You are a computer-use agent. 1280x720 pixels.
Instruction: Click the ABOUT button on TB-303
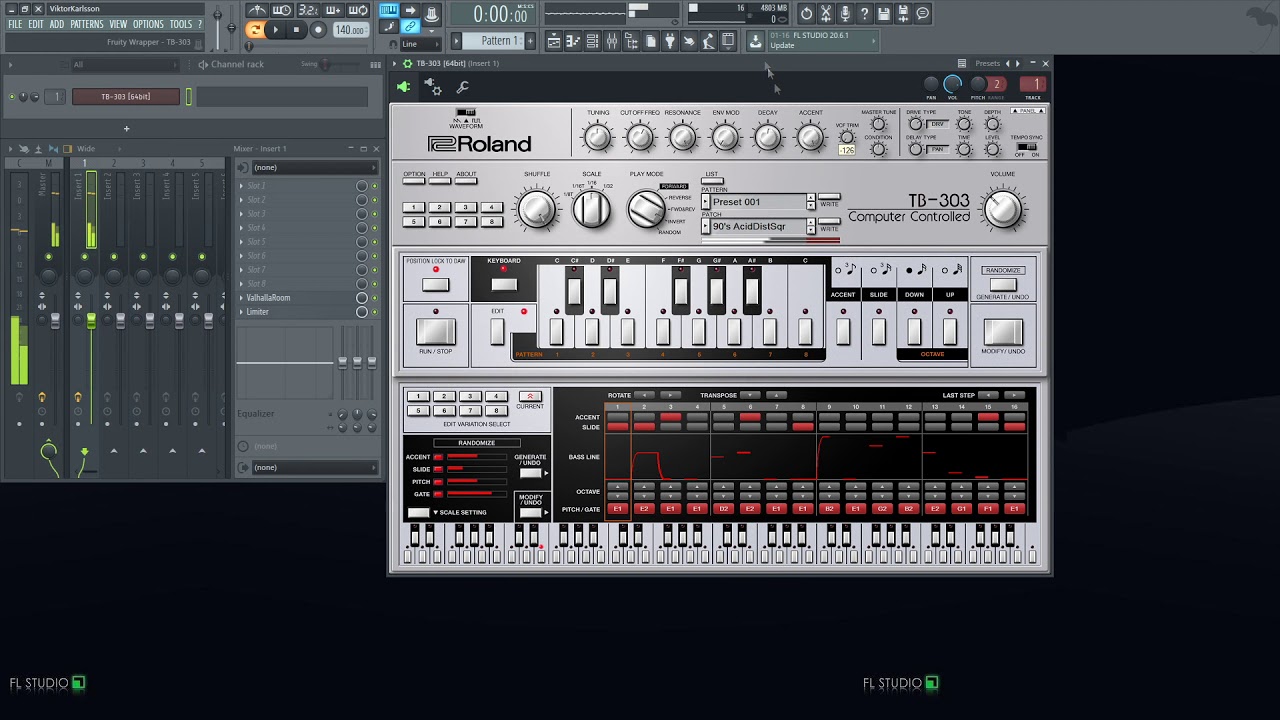(x=466, y=180)
